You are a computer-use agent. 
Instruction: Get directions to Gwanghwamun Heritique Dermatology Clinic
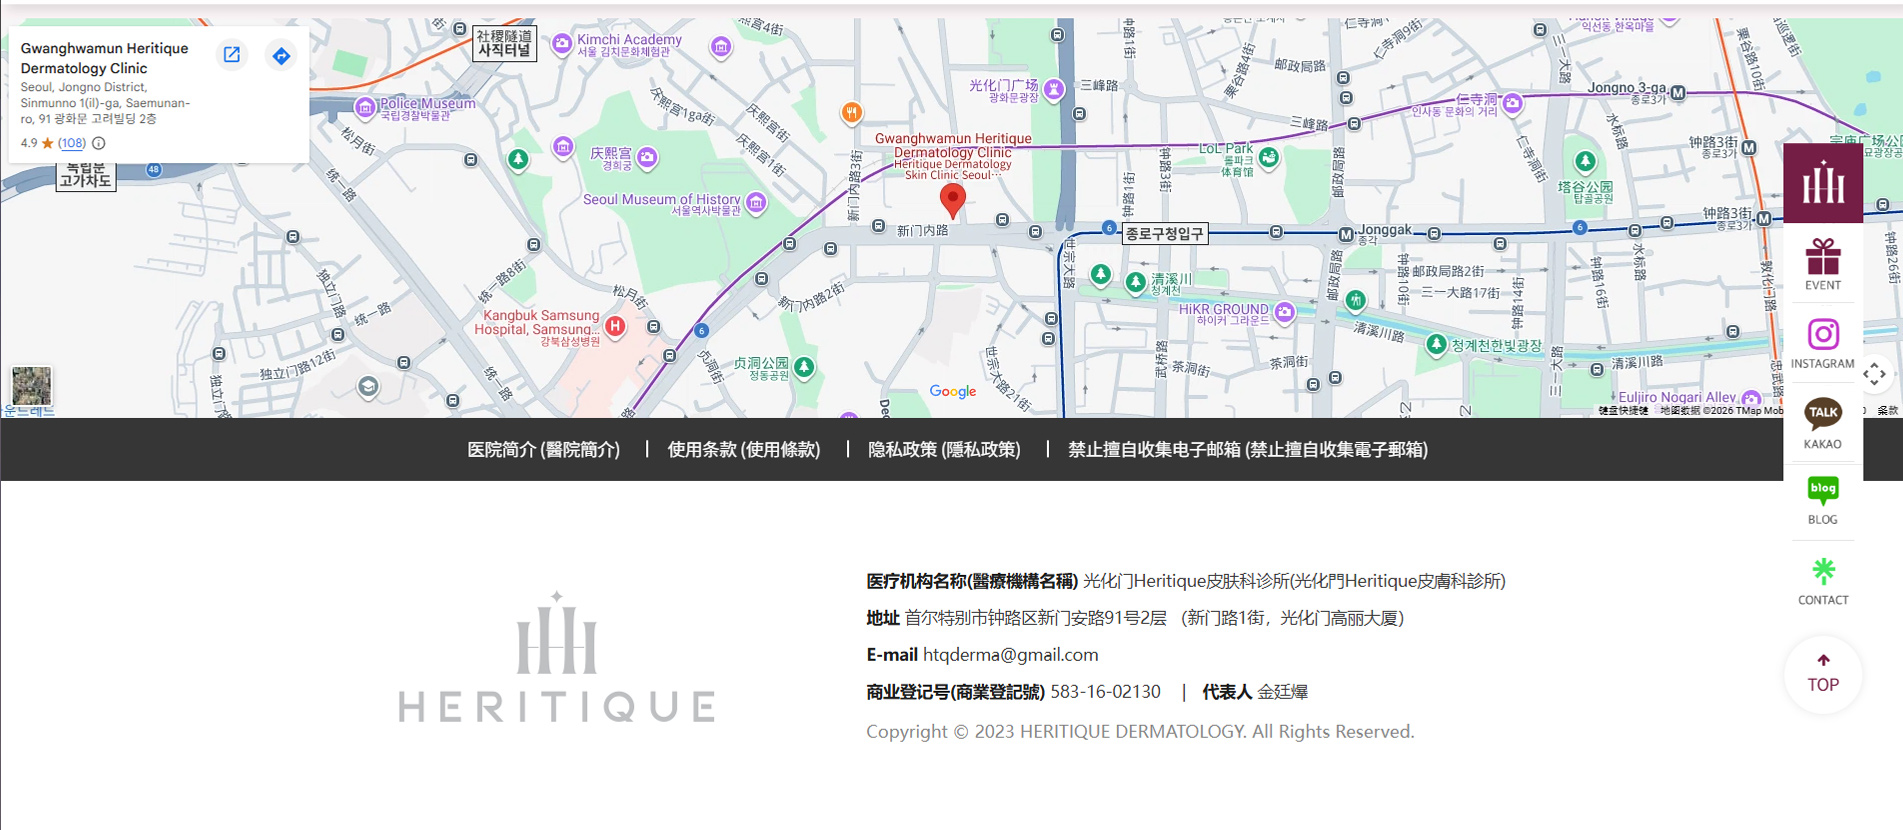[x=281, y=56]
